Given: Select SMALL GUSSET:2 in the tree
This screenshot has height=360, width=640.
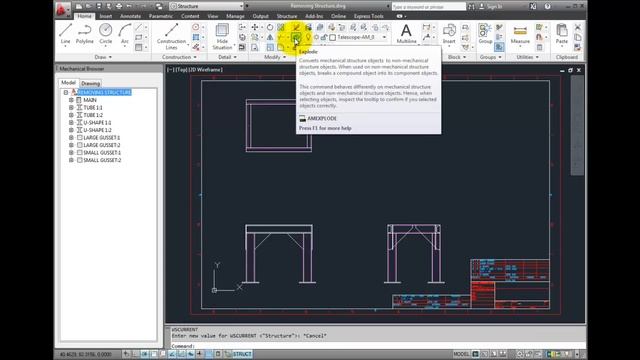Looking at the screenshot, I should (x=102, y=160).
